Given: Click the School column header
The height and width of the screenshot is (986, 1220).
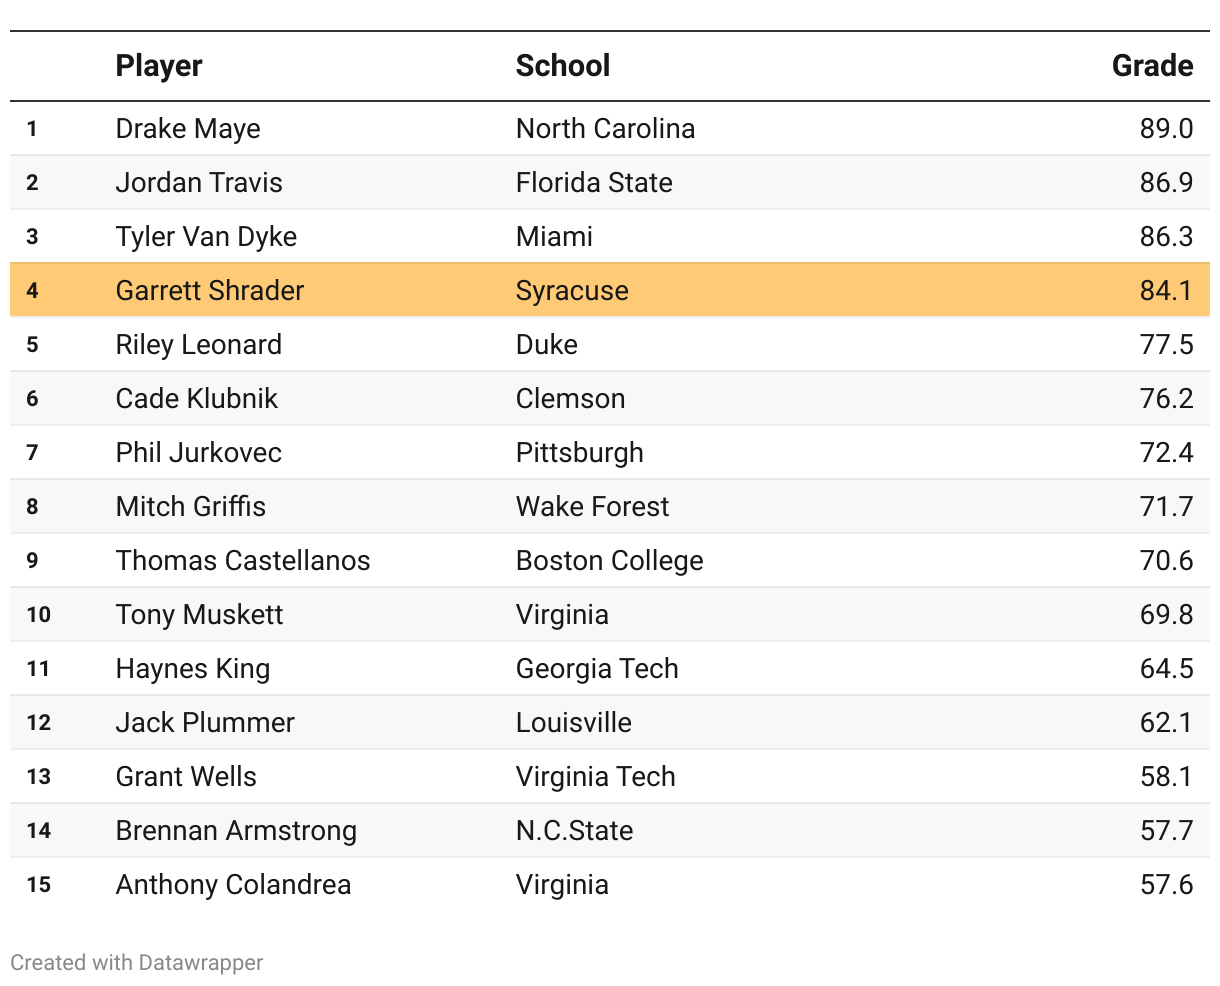Looking at the screenshot, I should click(562, 66).
